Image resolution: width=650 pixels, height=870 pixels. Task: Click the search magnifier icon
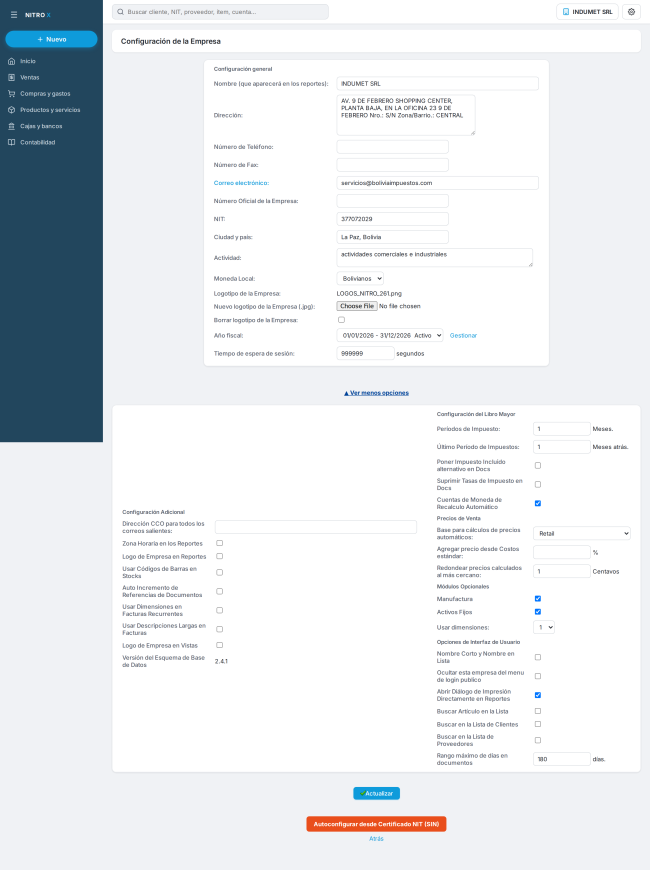click(120, 12)
